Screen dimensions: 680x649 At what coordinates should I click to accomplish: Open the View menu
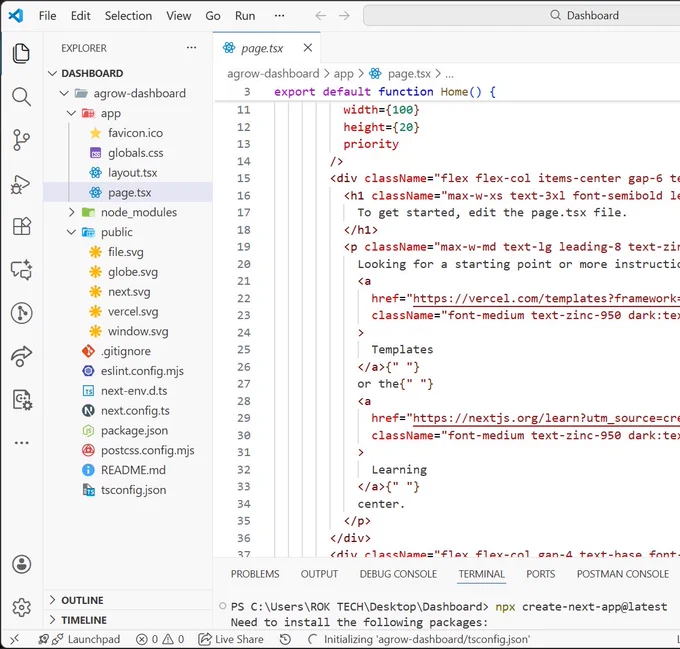(179, 16)
